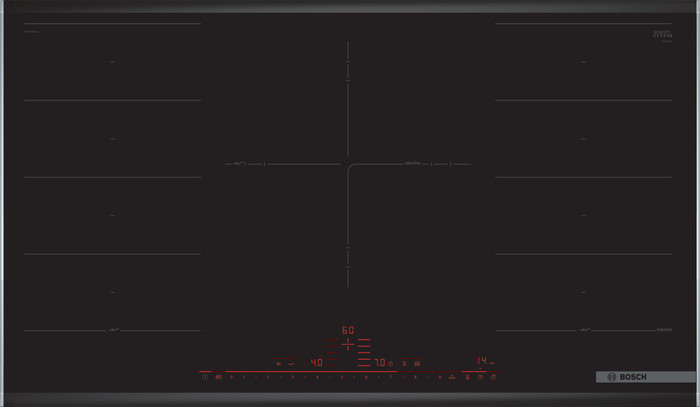Tap the timer symbol beside 7.0
This screenshot has width=700, height=407.
click(x=390, y=363)
